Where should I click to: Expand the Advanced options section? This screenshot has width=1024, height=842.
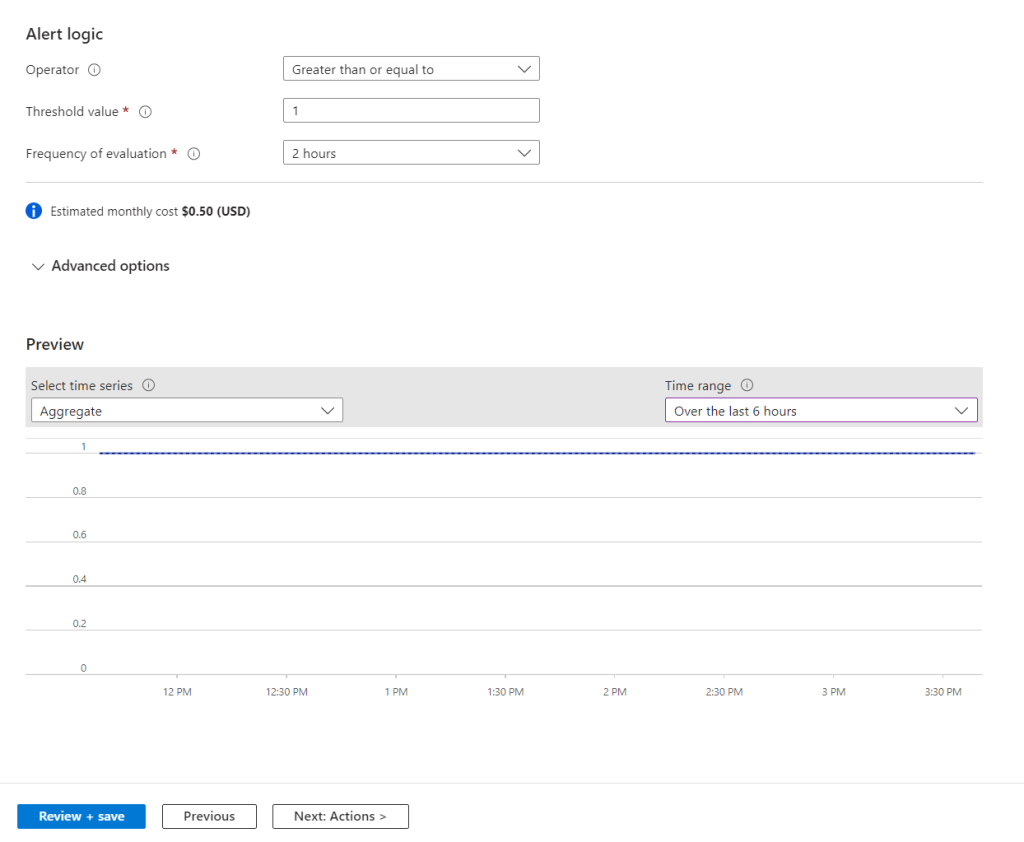click(100, 266)
